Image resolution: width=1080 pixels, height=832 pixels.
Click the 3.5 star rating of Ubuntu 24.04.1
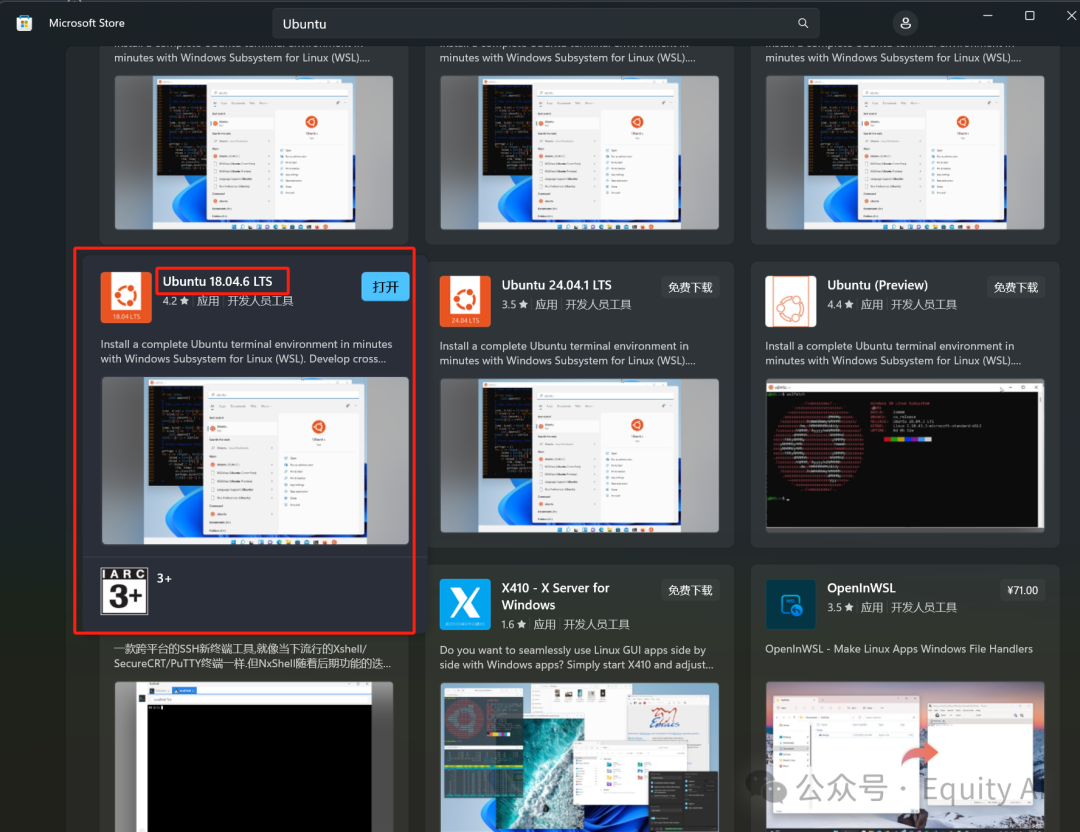click(x=515, y=304)
